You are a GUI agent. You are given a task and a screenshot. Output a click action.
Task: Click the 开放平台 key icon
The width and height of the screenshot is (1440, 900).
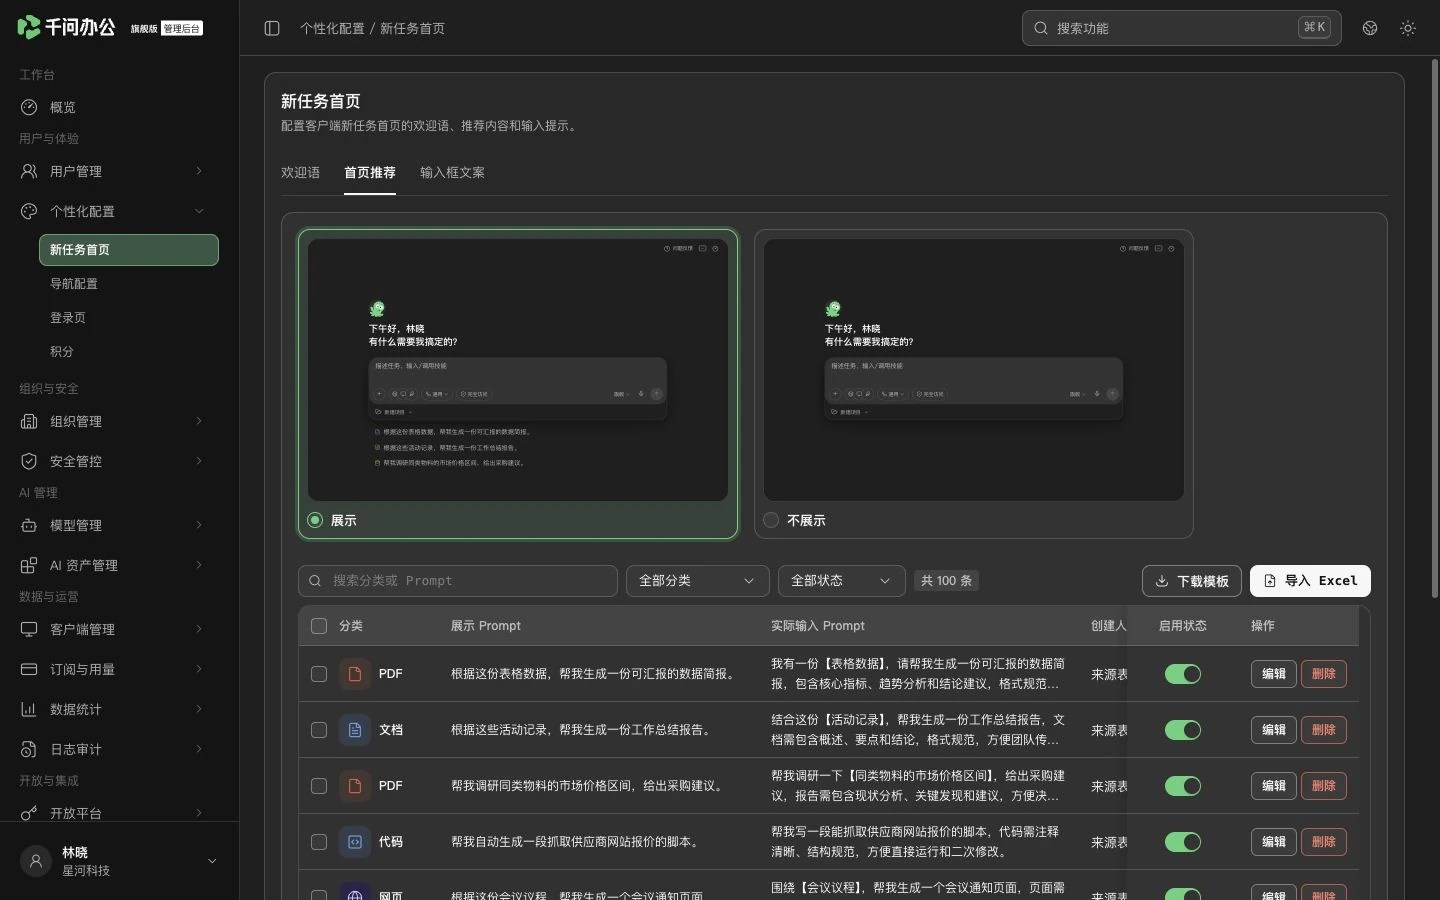(x=29, y=813)
